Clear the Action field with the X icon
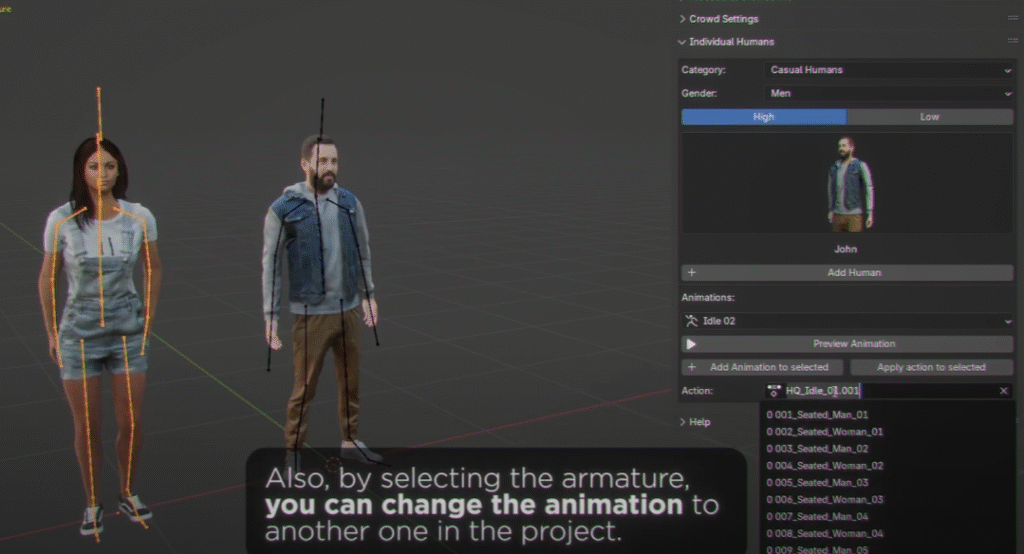The height and width of the screenshot is (554, 1024). pyautogui.click(x=1003, y=391)
